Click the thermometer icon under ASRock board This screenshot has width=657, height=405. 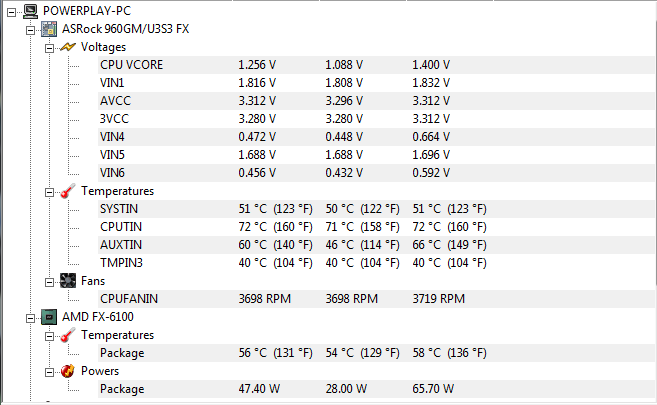point(68,191)
